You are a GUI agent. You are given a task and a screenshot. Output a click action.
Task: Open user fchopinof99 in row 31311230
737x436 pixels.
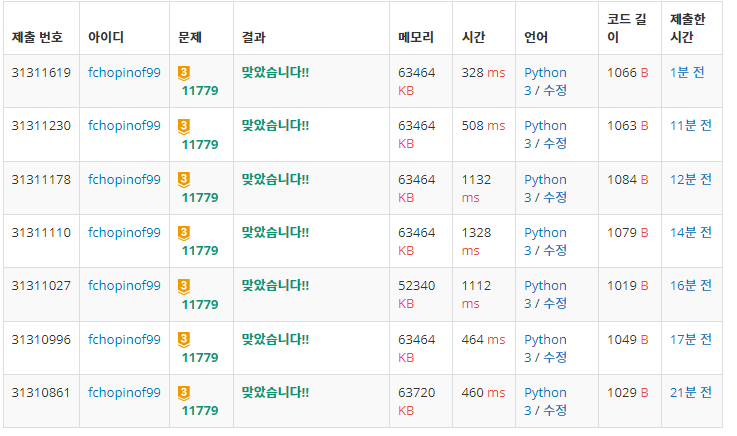click(124, 126)
